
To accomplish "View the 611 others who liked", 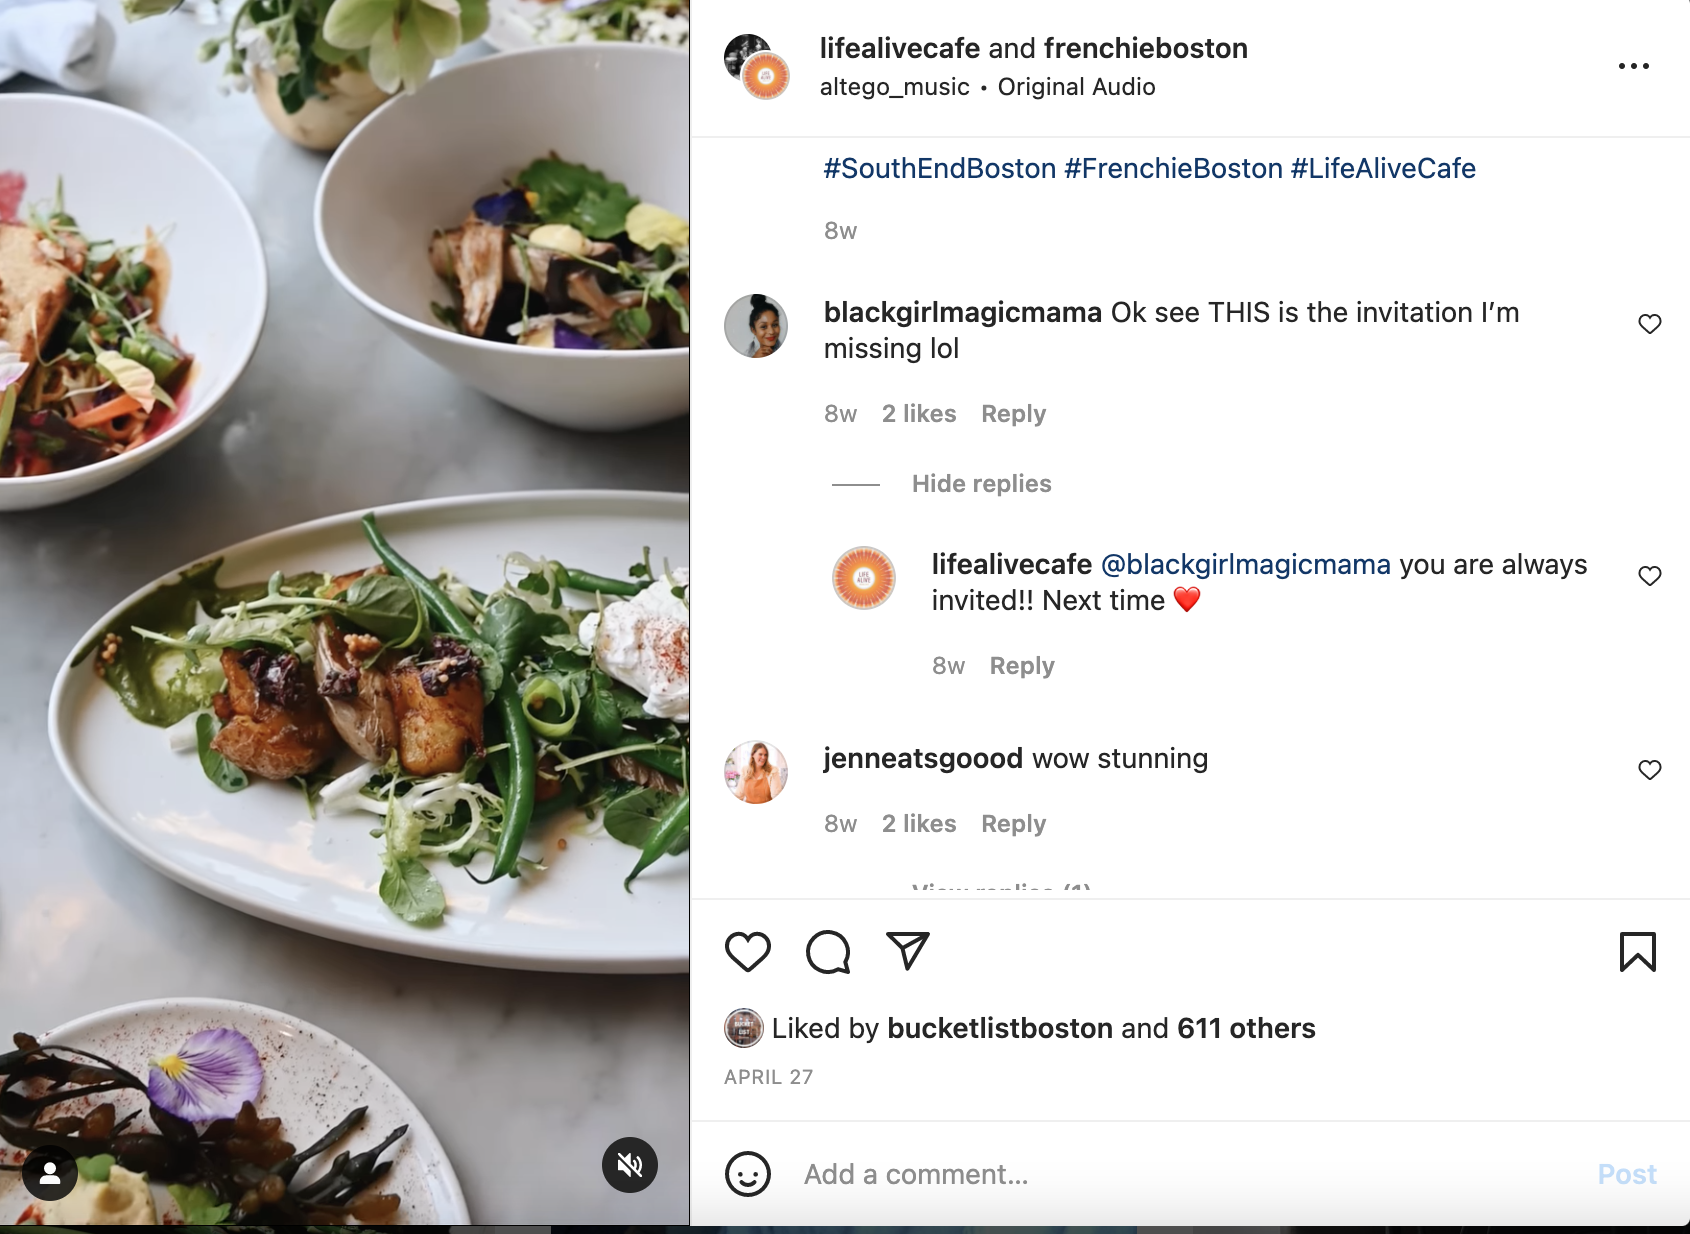I will (x=1246, y=1028).
